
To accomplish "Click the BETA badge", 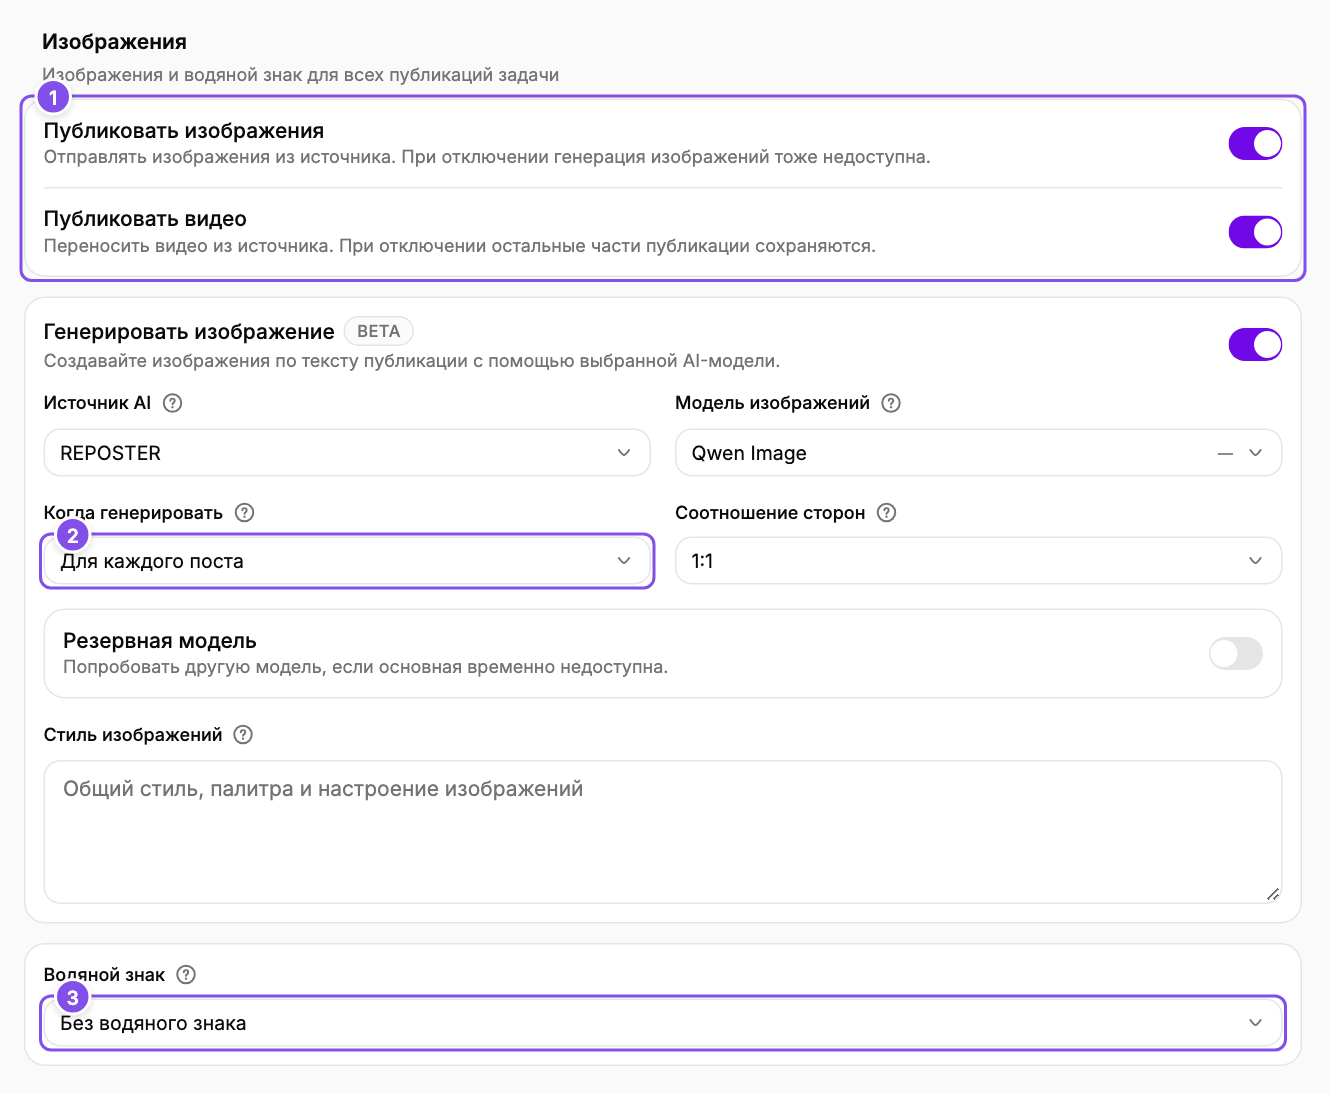I will pos(379,332).
